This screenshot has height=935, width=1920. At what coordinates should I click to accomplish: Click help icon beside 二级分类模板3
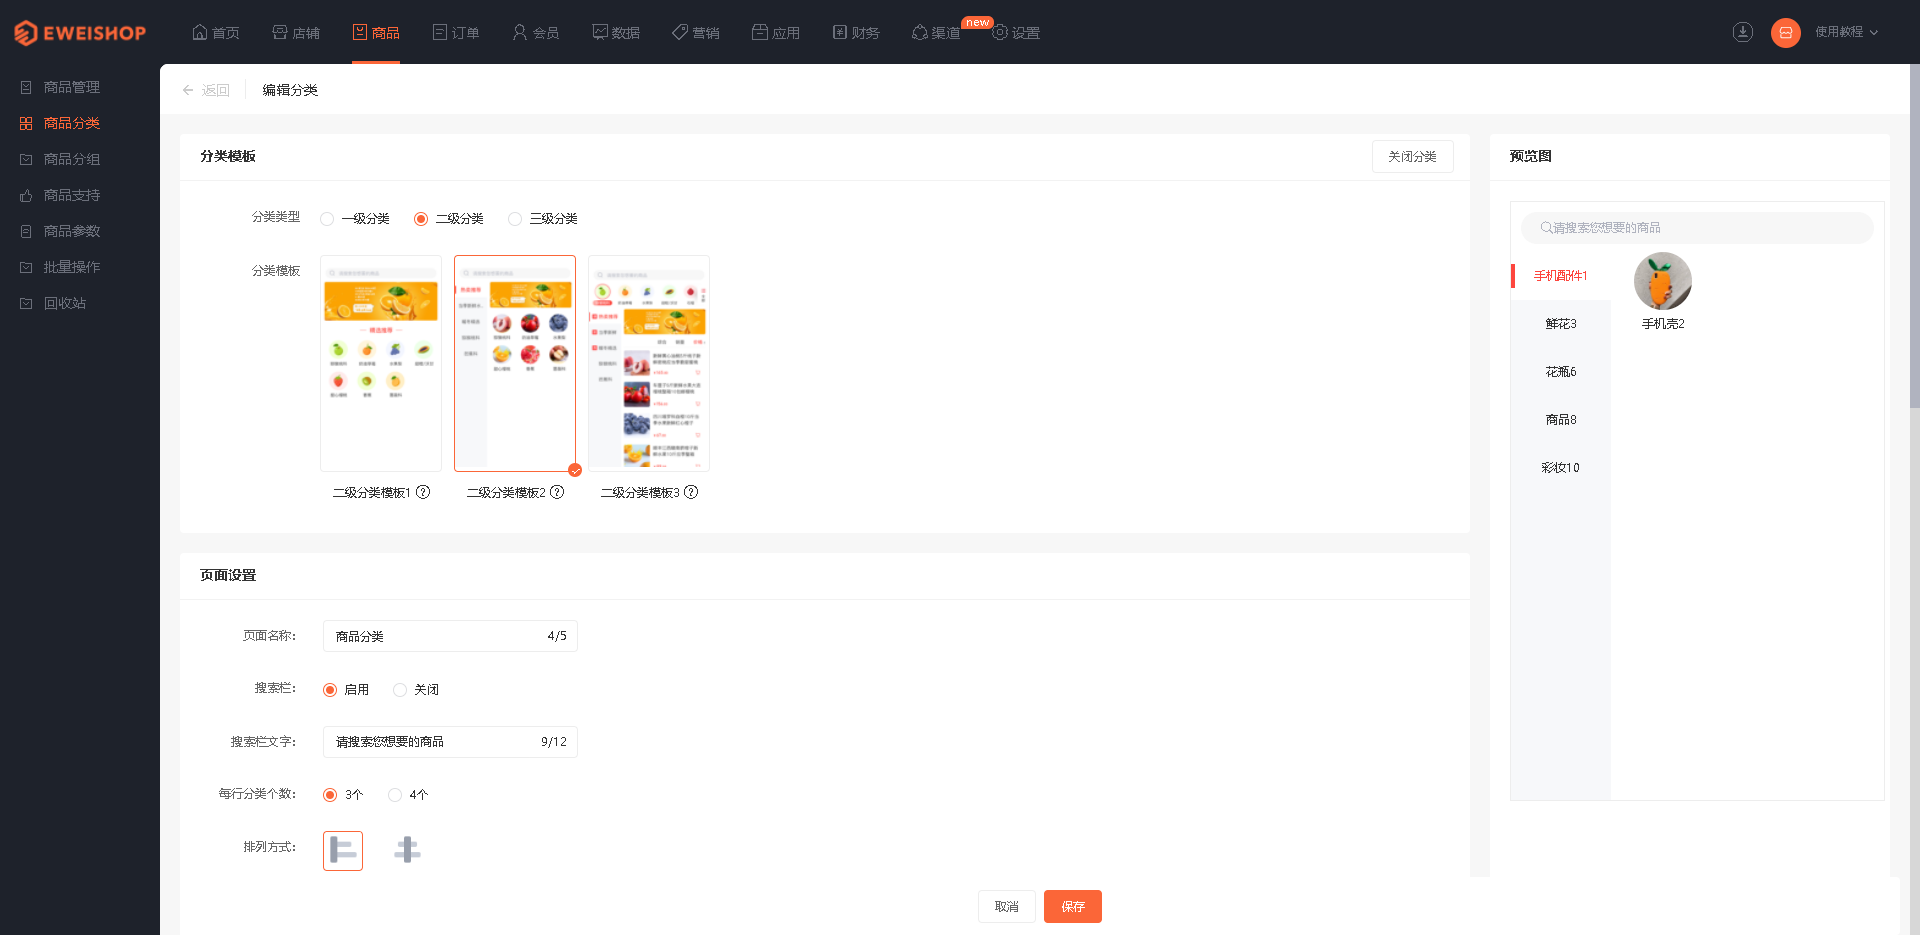coord(691,492)
